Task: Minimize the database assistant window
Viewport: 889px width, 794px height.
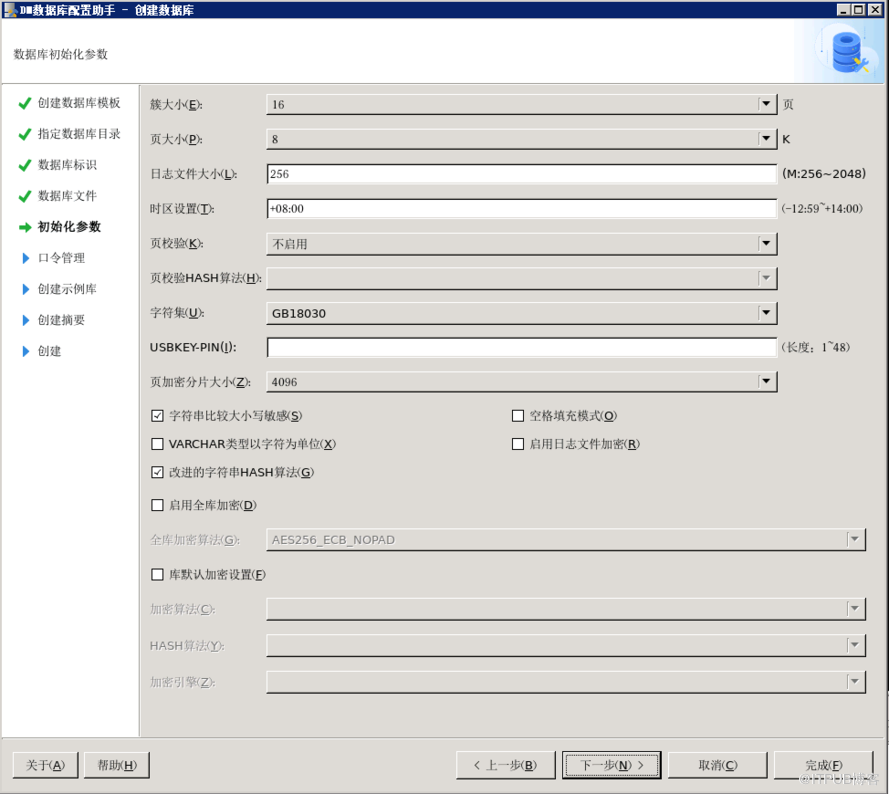Action: tap(843, 10)
